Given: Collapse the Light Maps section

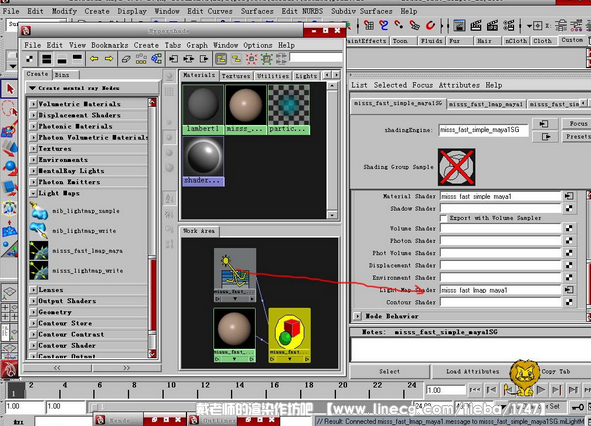Looking at the screenshot, I should point(34,193).
